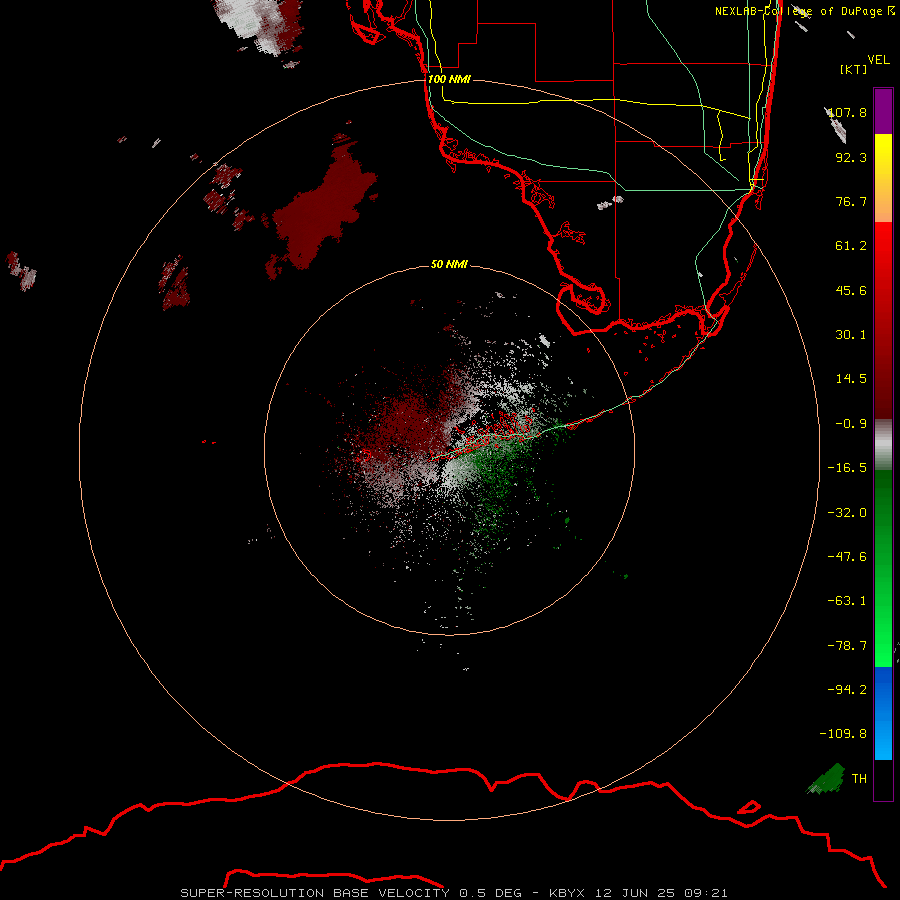
Task: Click the 100 NMI range ring label
Action: coord(449,79)
